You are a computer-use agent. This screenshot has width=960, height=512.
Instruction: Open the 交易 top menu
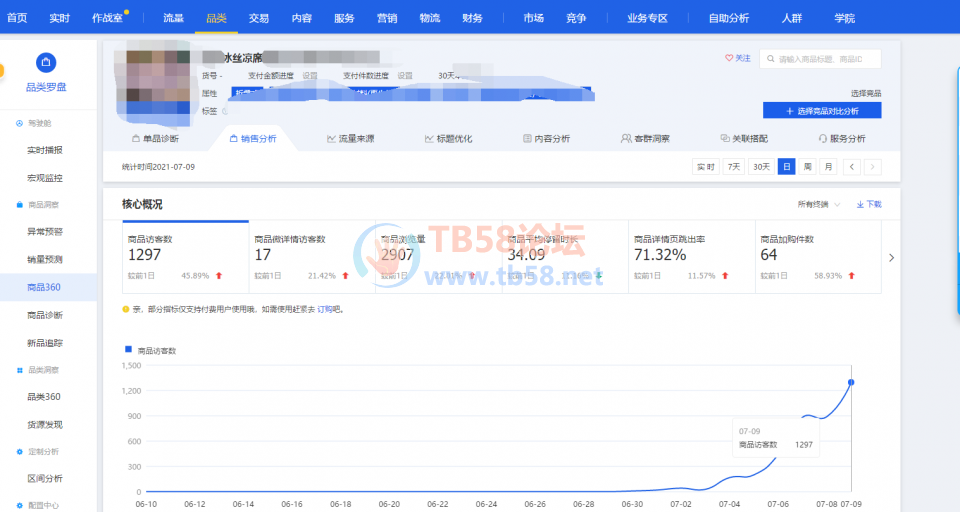coord(259,18)
